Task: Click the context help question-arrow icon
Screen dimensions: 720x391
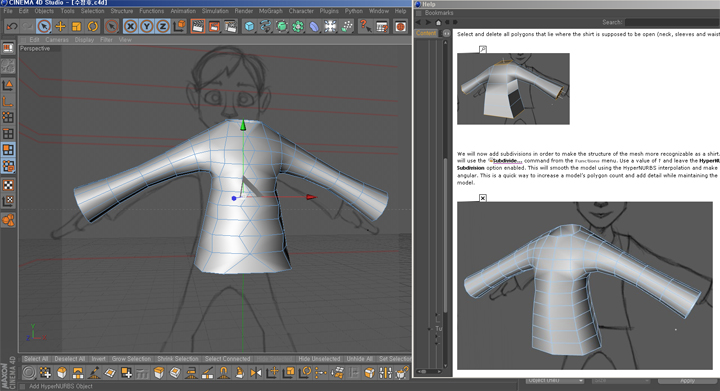Action: (365, 26)
